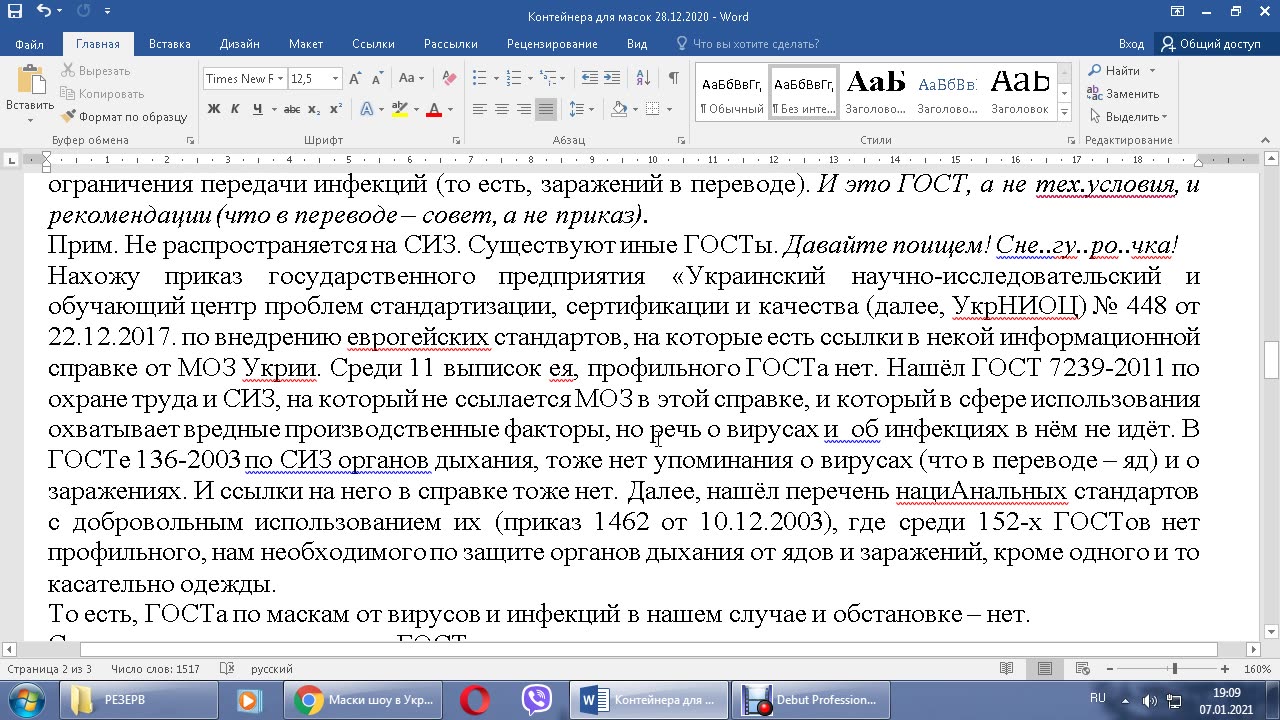The image size is (1280, 720).
Task: Toggle bullet list button
Action: [x=479, y=78]
